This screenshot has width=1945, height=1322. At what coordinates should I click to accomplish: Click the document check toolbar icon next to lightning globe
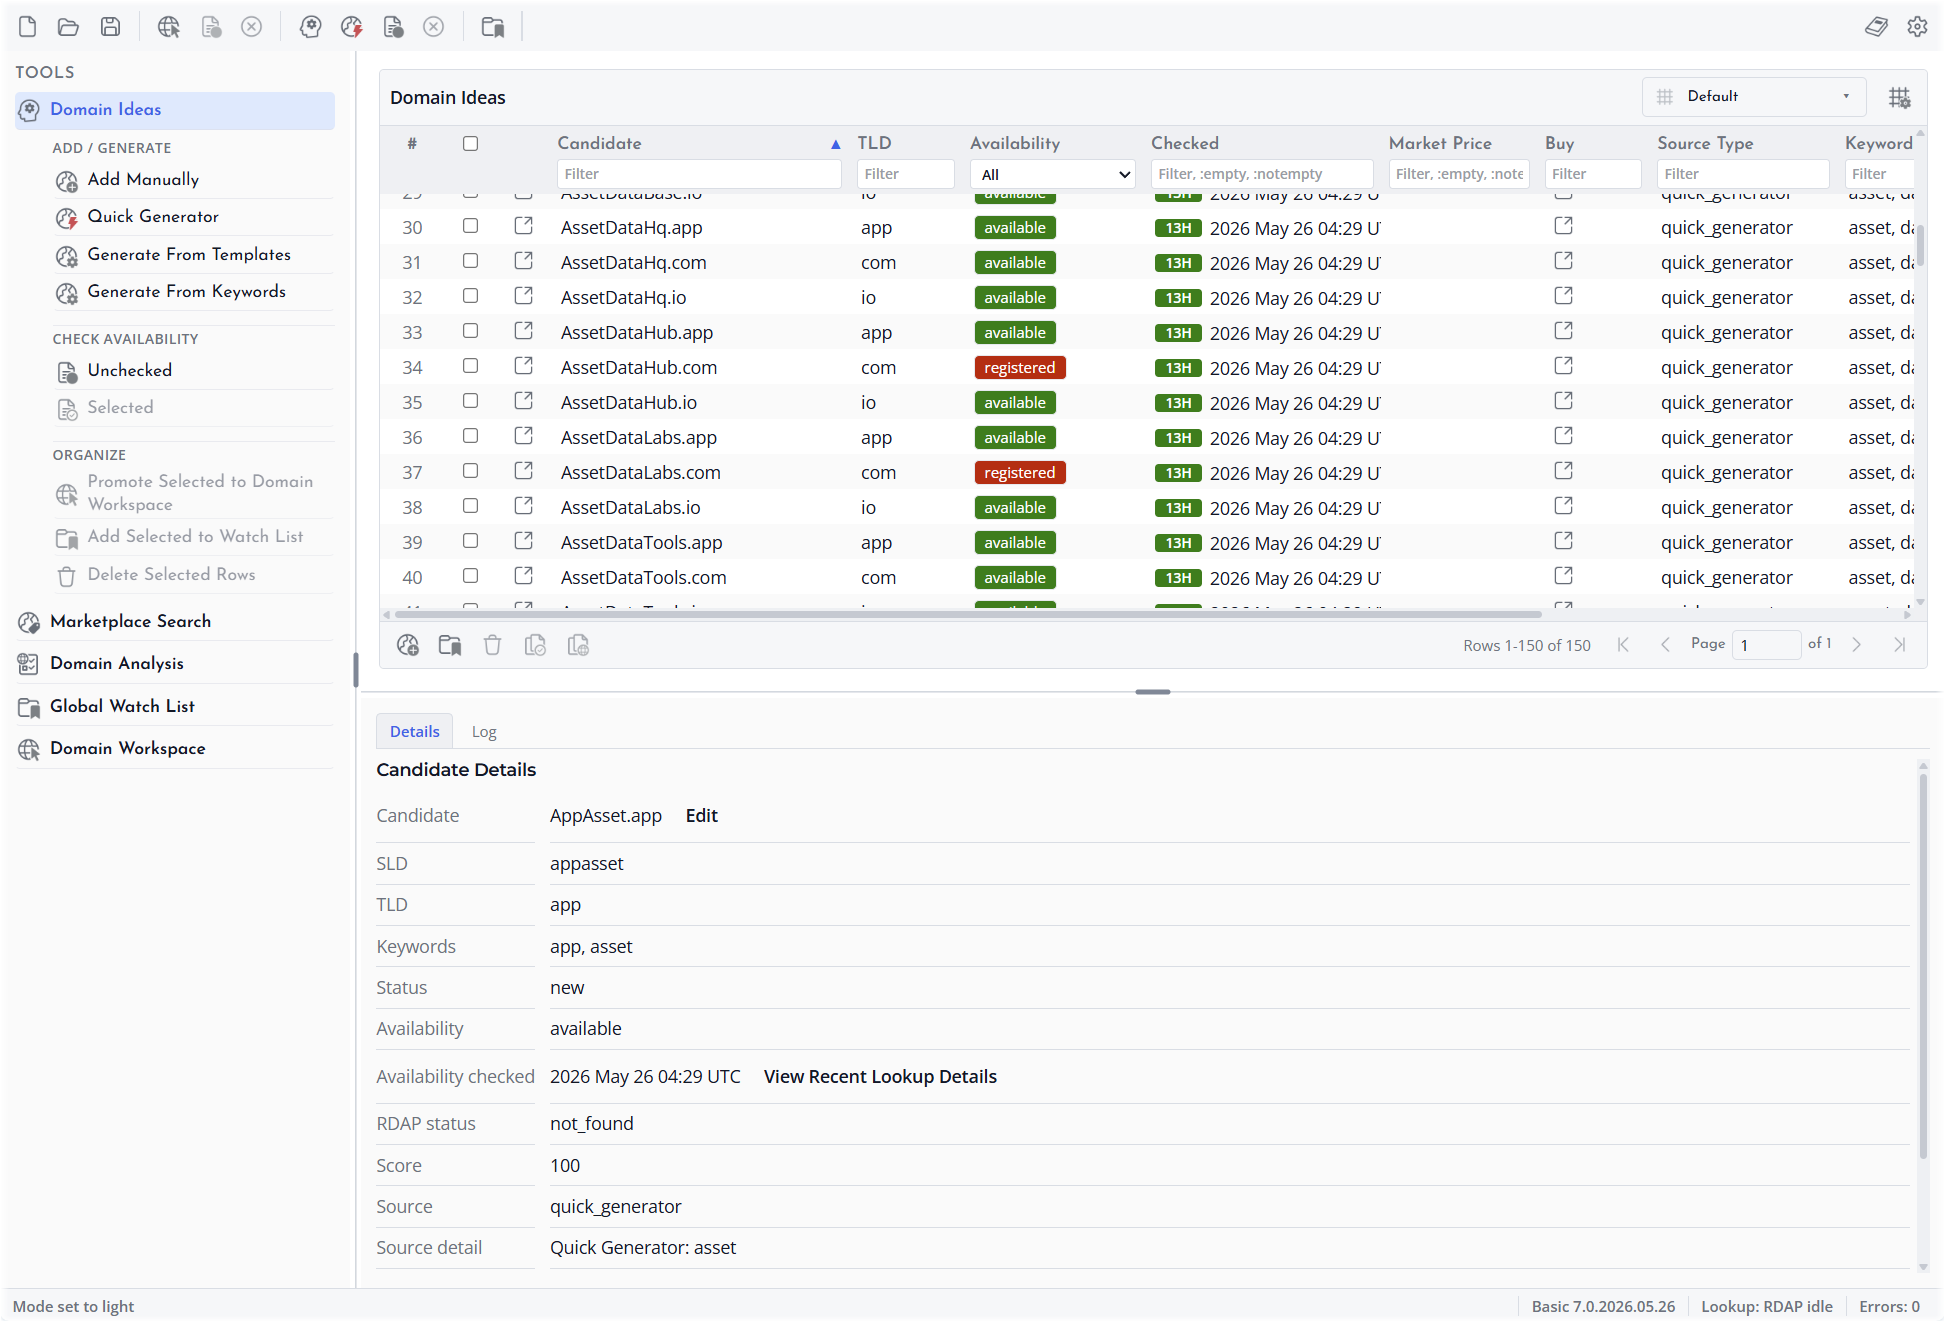point(393,27)
